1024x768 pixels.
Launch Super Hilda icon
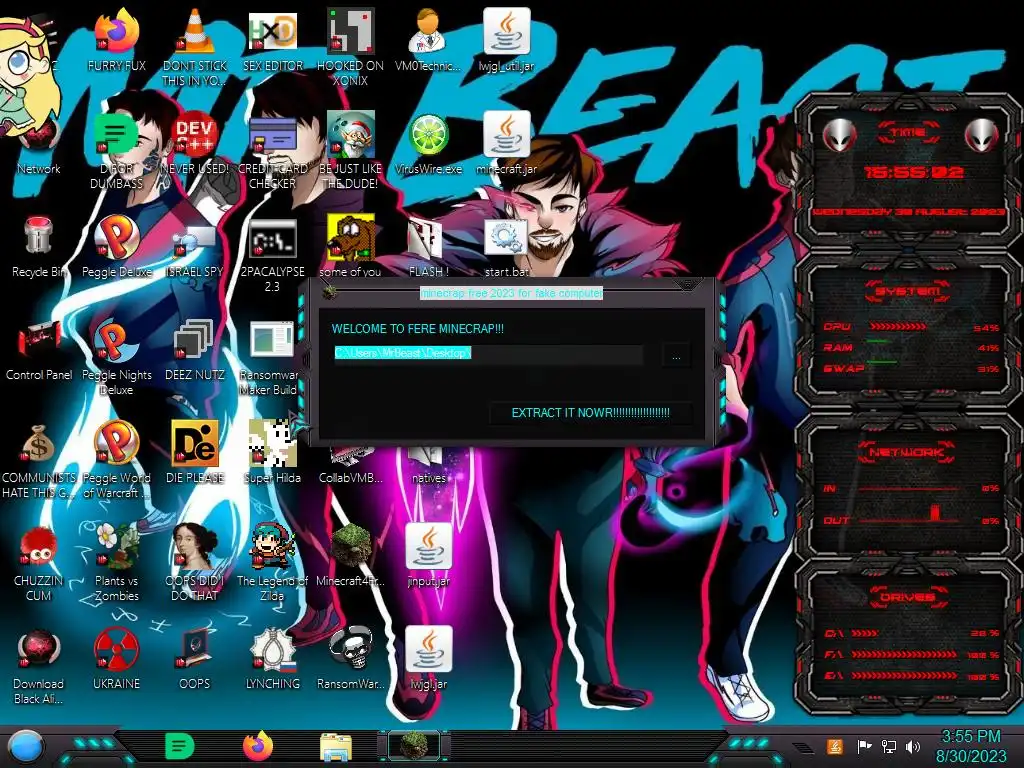point(272,444)
